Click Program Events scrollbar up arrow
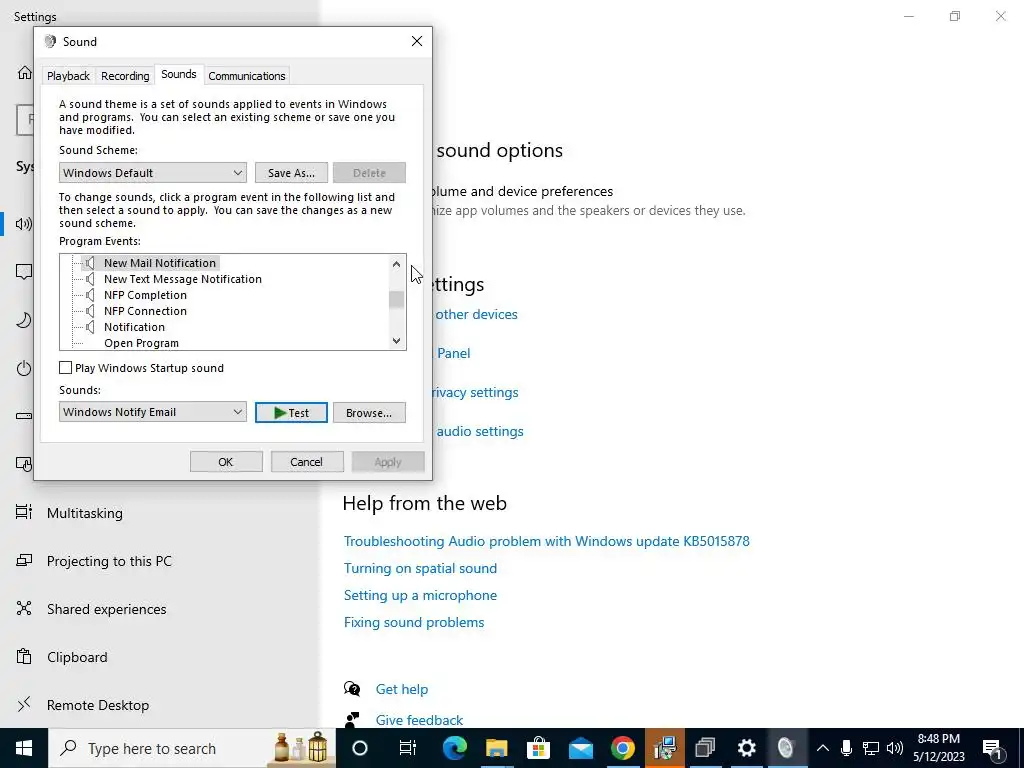The height and width of the screenshot is (768, 1024). click(x=396, y=264)
